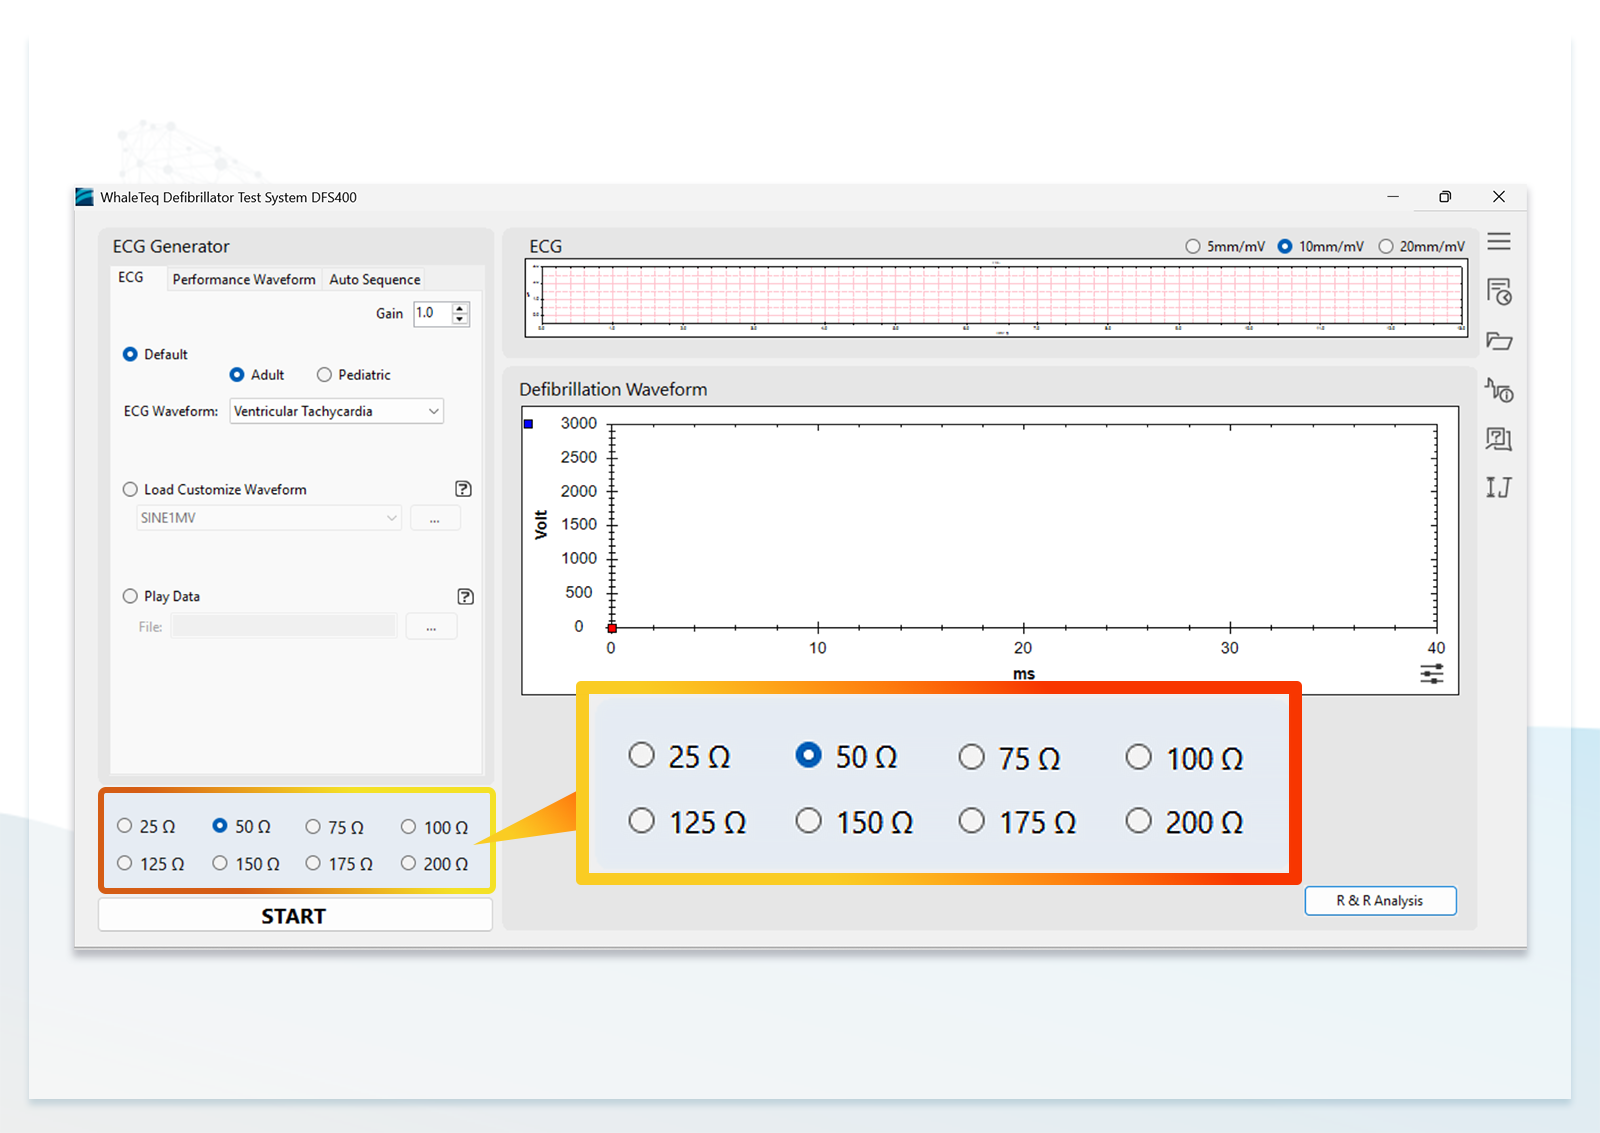Viewport: 1600px width, 1133px height.
Task: Click the START button
Action: (295, 915)
